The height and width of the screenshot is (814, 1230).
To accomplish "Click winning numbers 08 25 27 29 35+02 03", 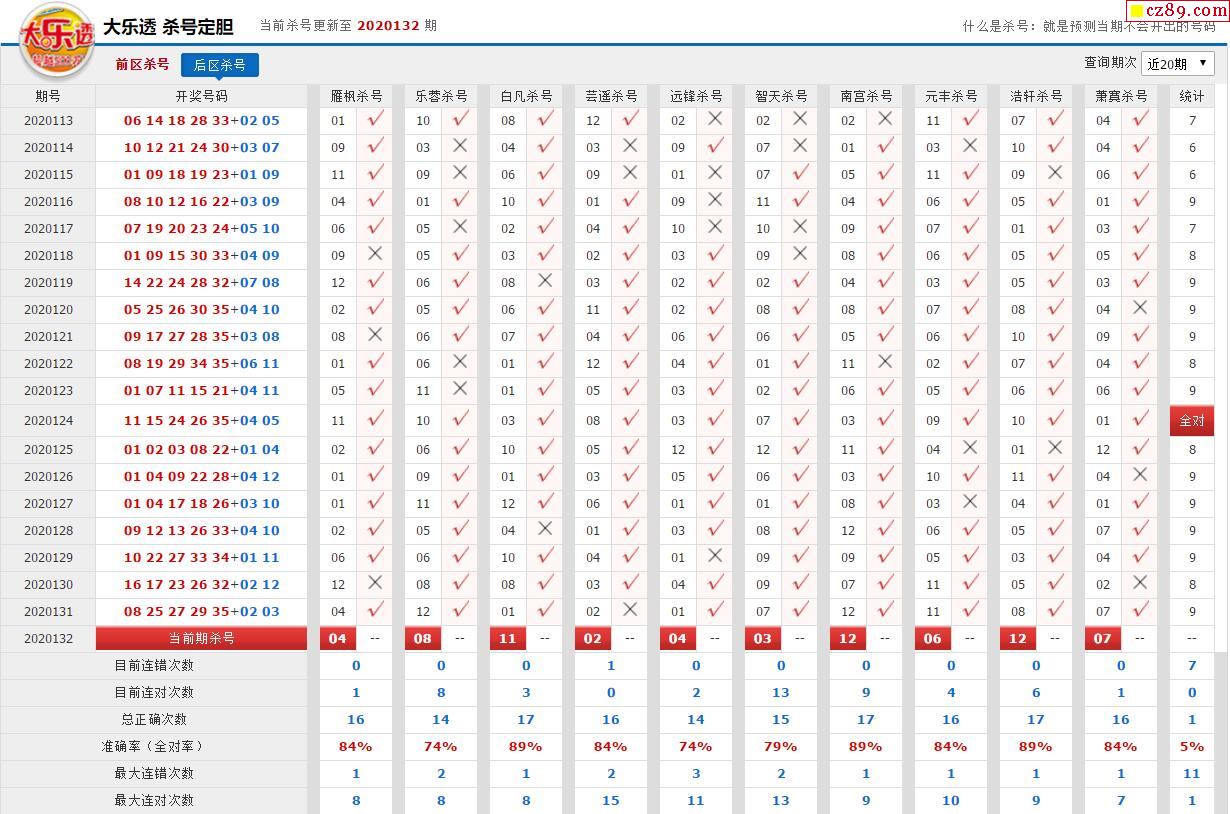I will point(202,611).
